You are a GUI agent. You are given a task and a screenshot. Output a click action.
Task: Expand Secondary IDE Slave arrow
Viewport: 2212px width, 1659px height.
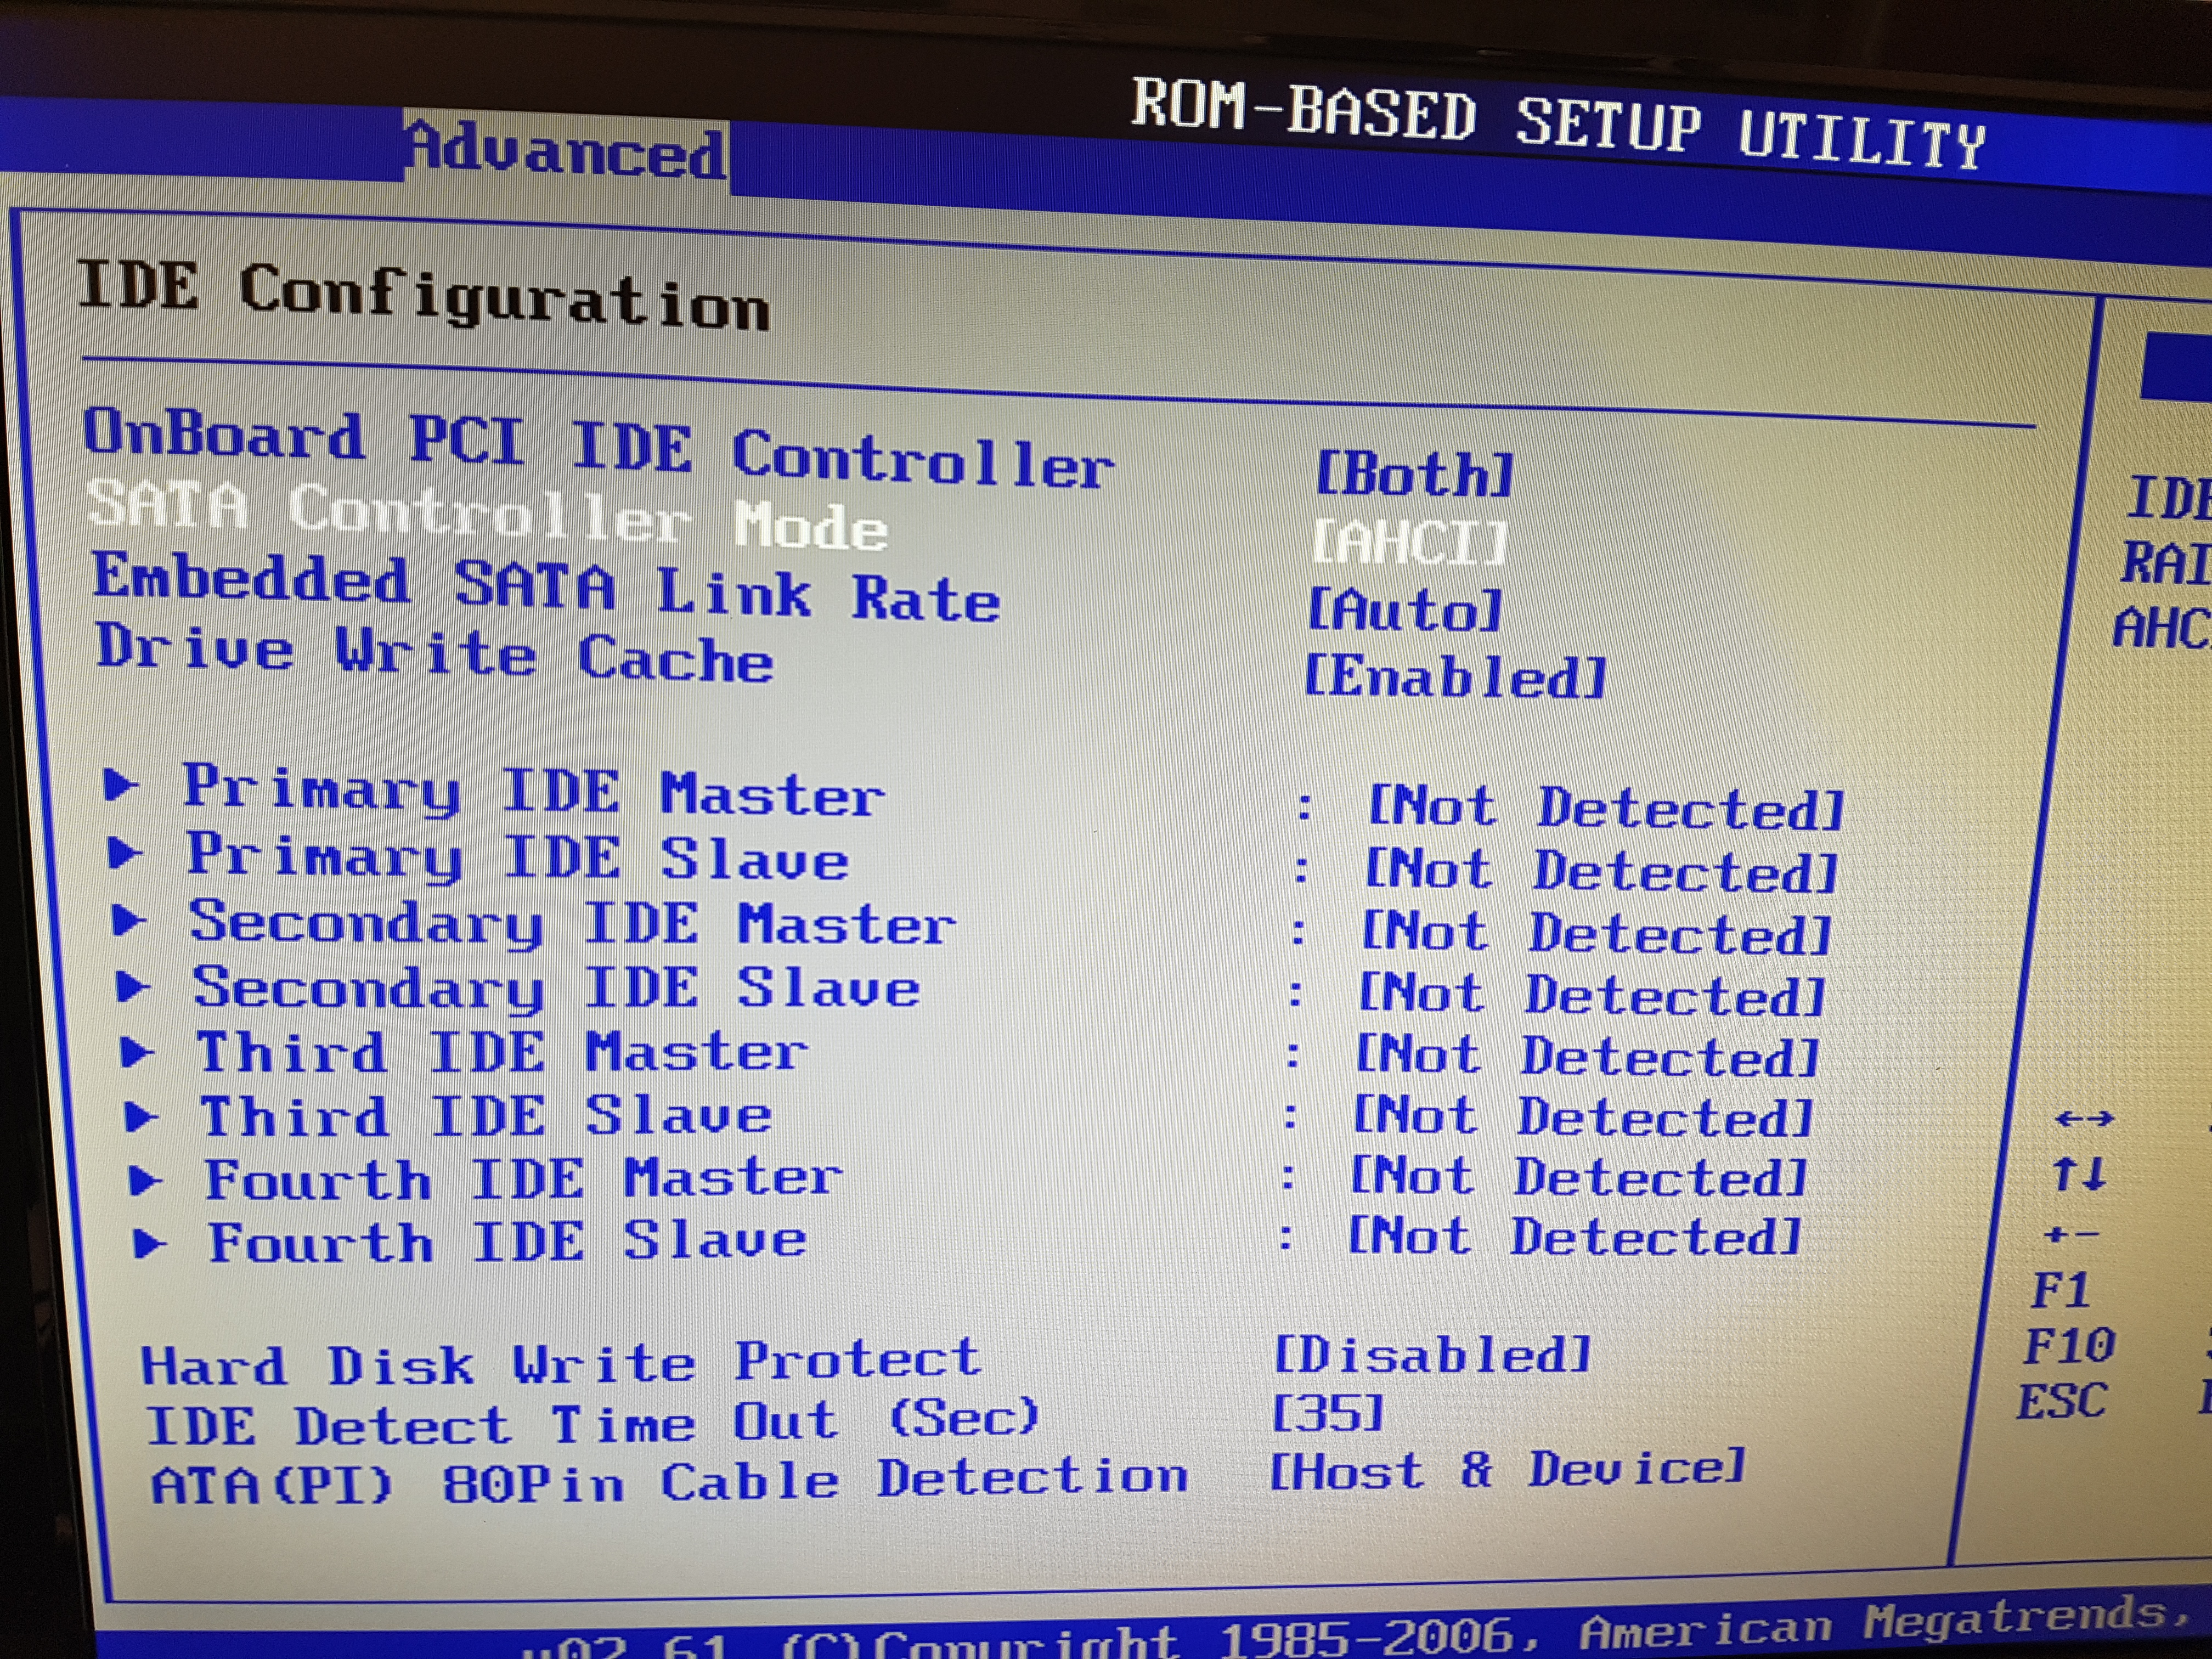pyautogui.click(x=133, y=987)
